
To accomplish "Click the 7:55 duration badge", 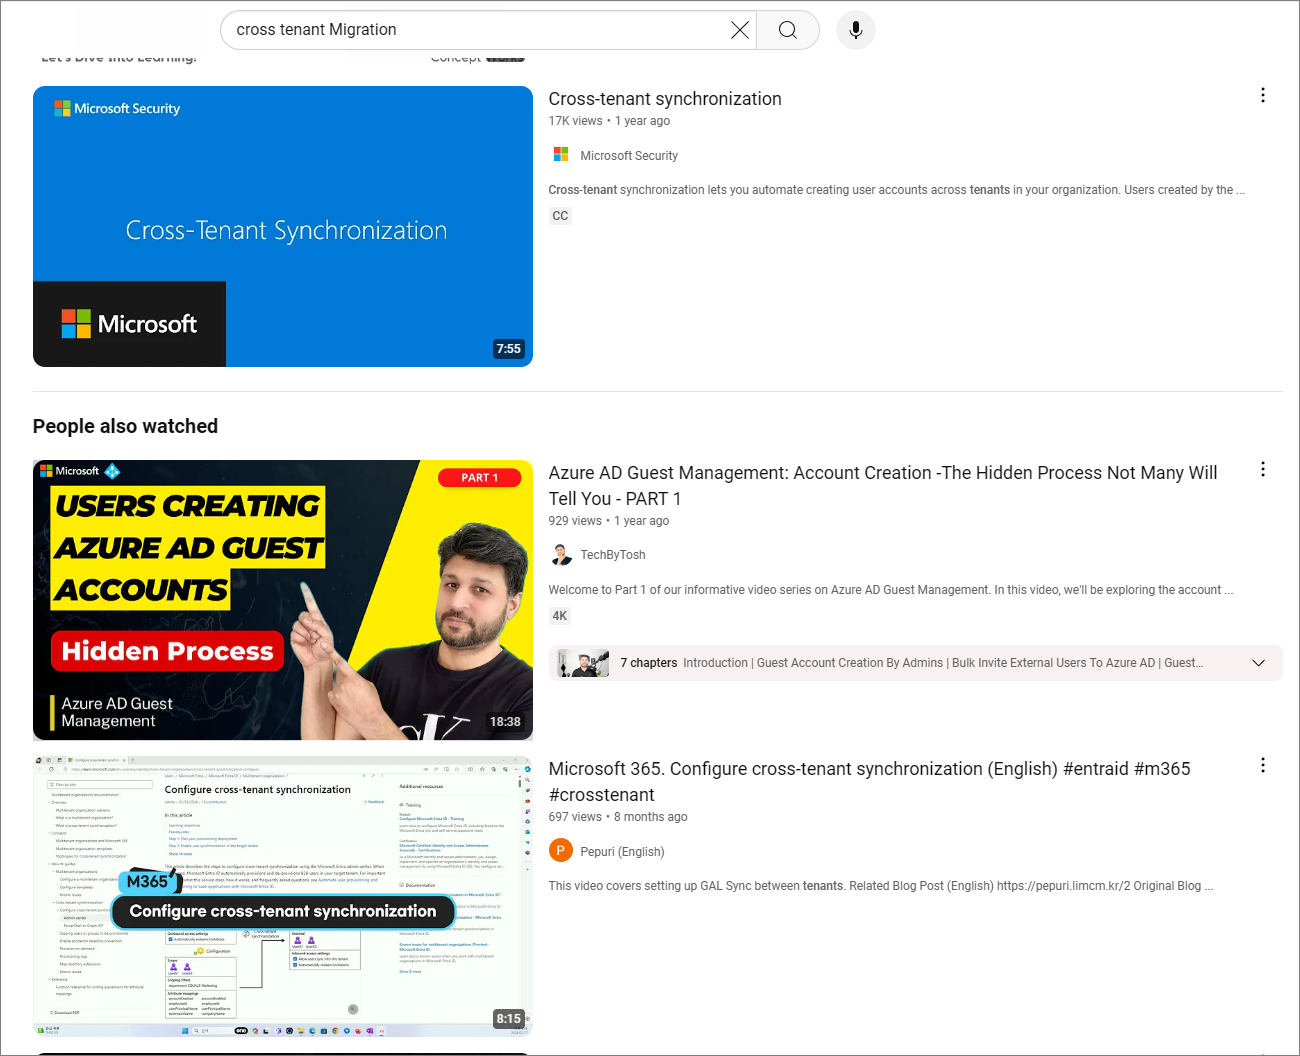I will coord(509,349).
